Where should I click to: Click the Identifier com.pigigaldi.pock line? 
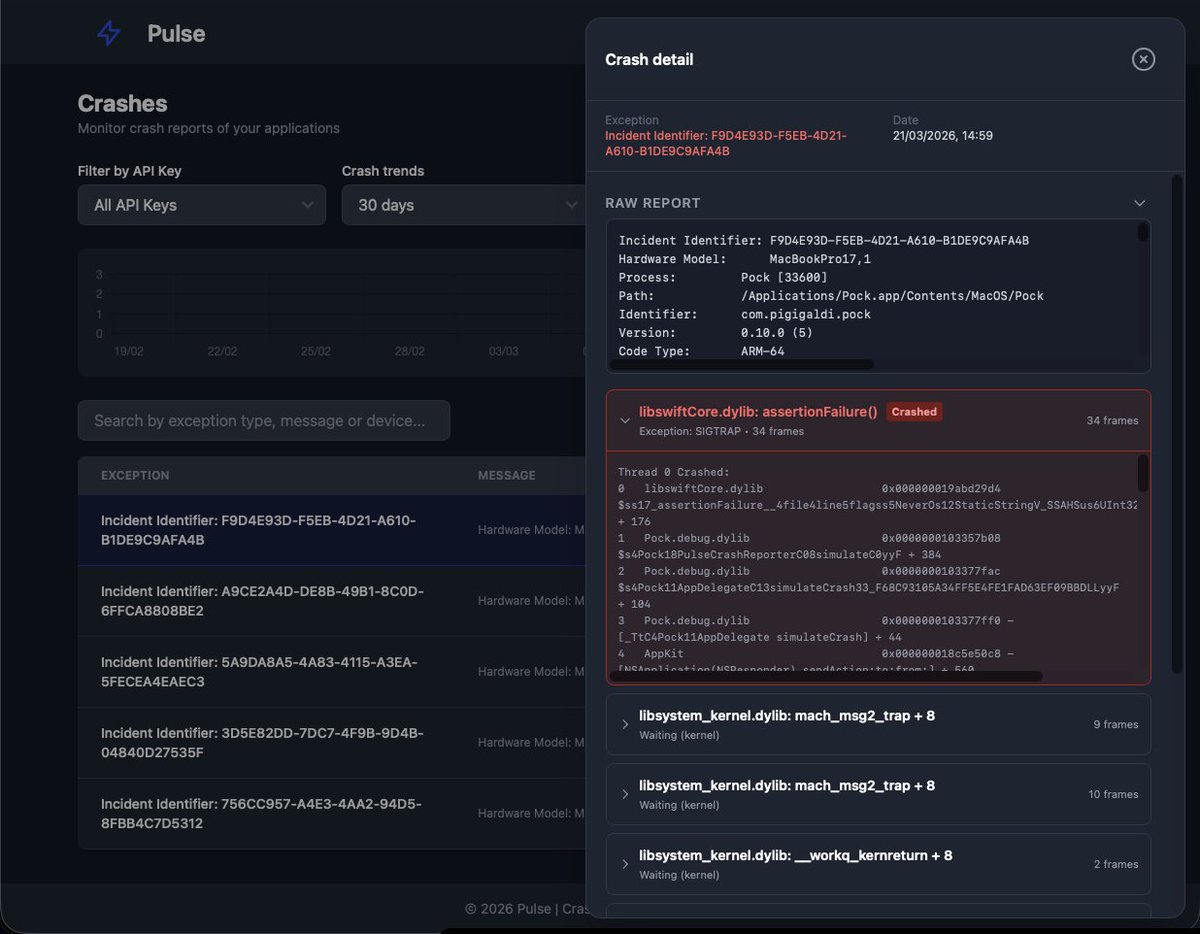pyautogui.click(x=745, y=314)
